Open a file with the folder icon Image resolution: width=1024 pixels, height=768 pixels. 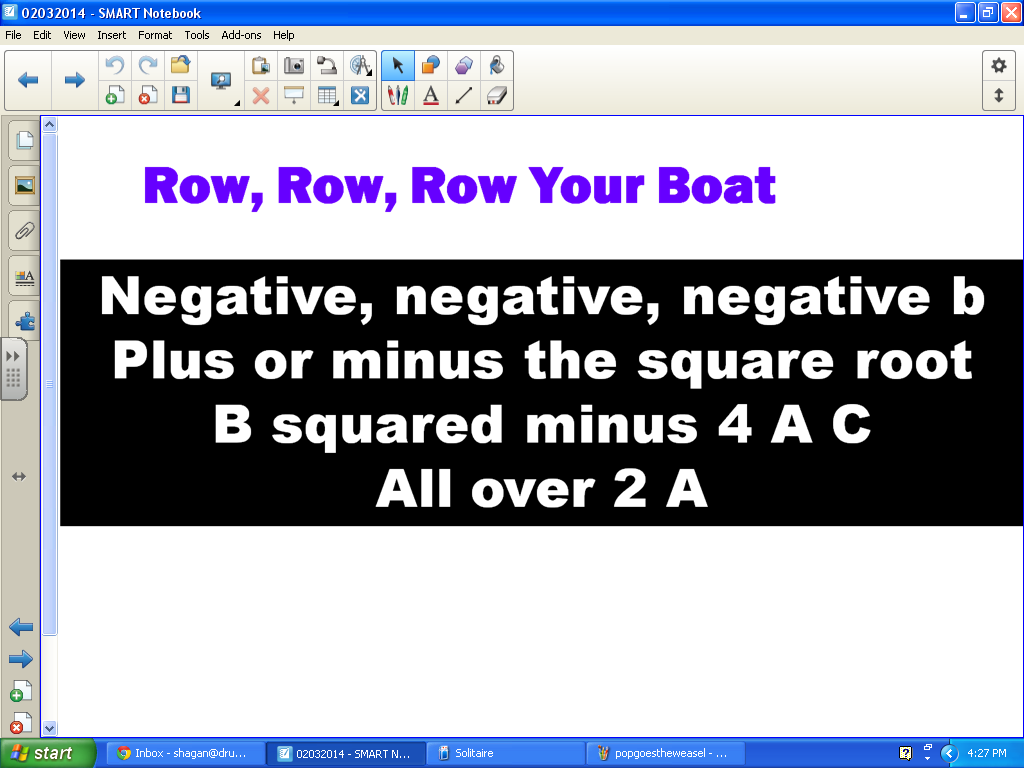point(181,65)
